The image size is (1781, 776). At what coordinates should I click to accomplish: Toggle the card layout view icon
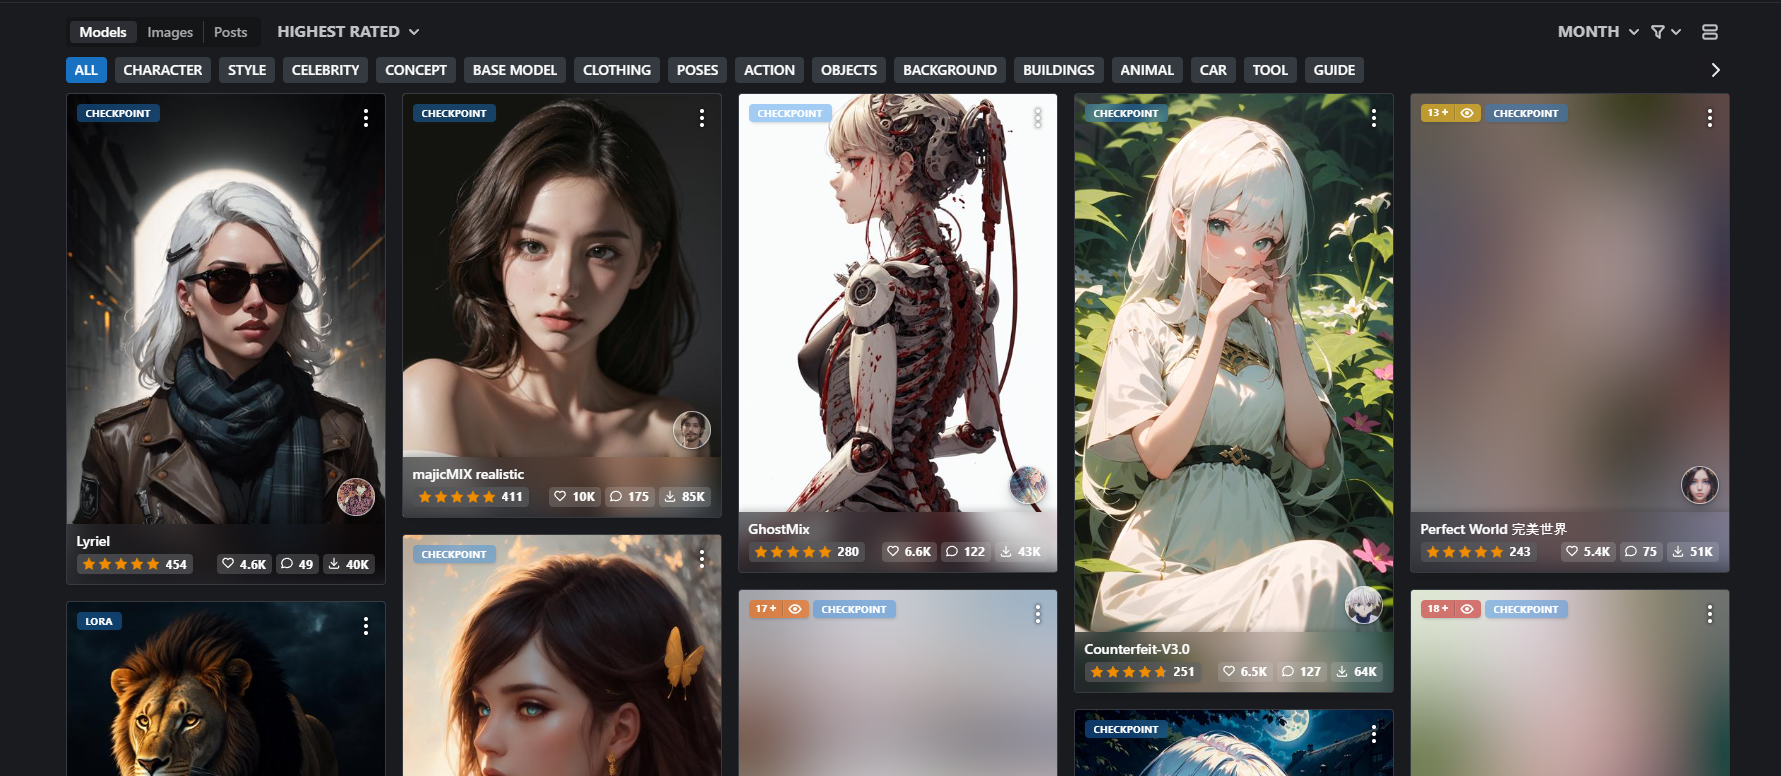(1710, 32)
